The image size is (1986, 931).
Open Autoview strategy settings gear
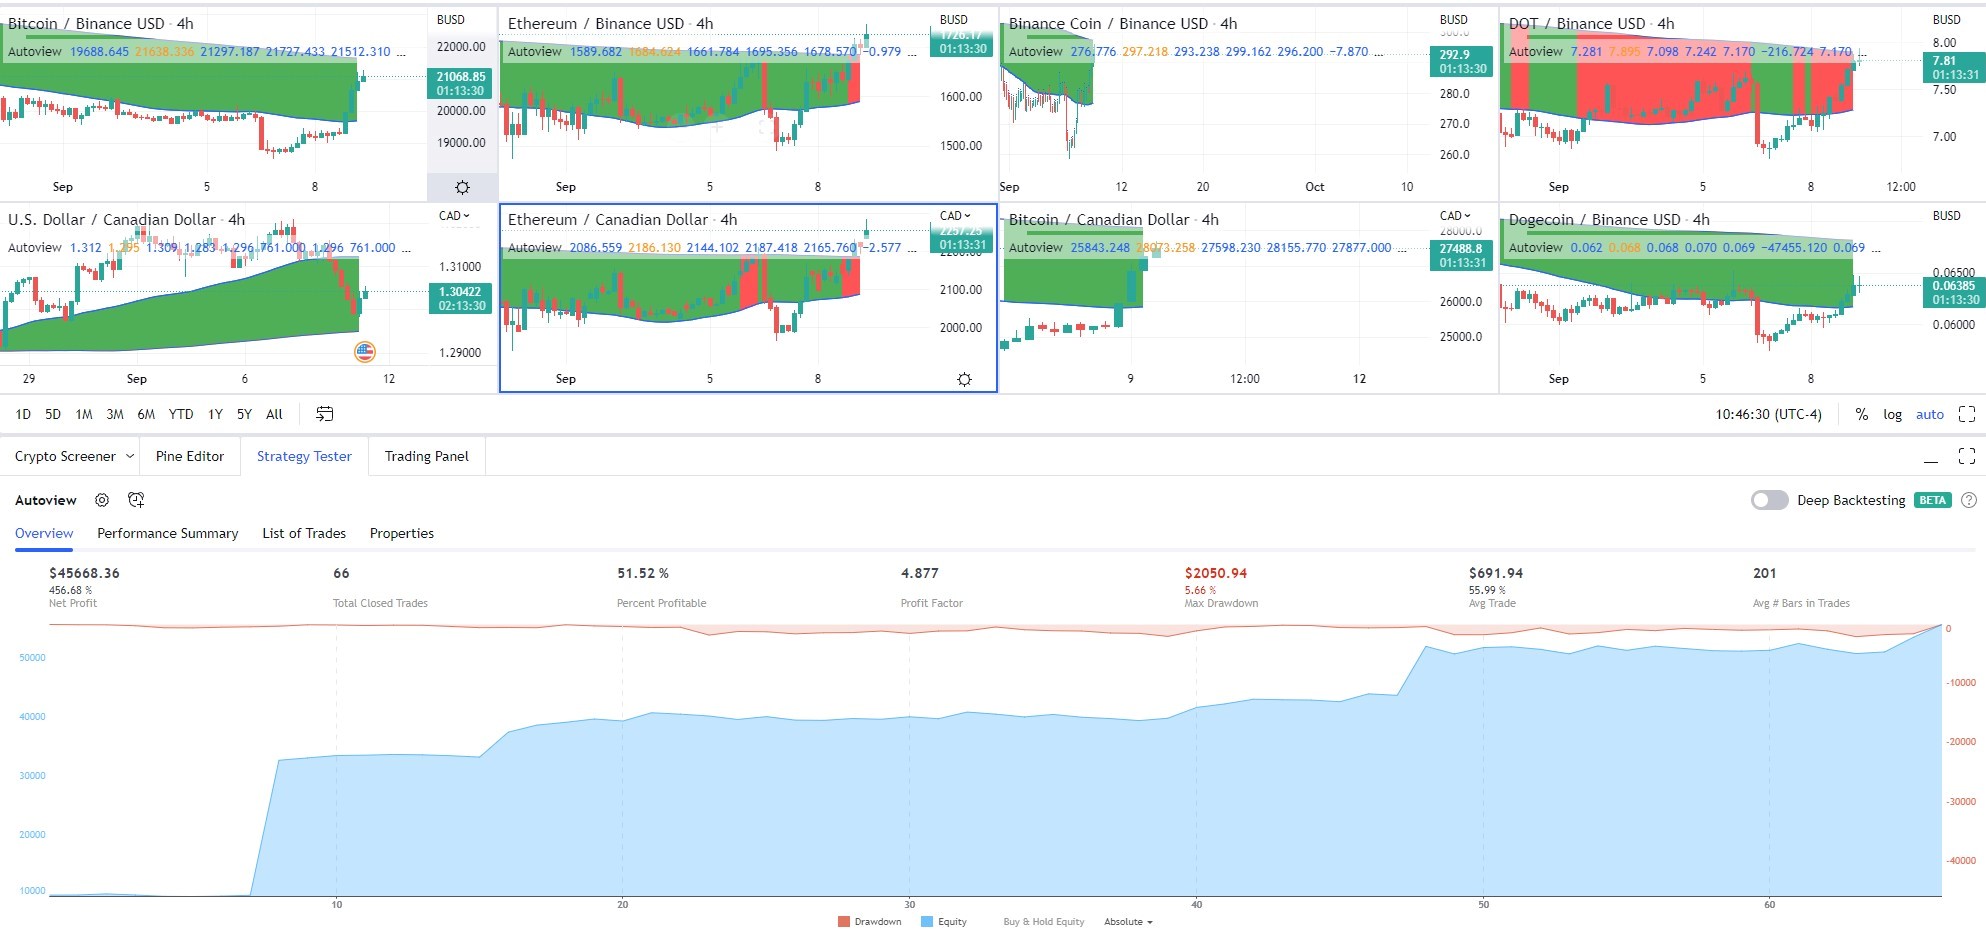point(101,500)
